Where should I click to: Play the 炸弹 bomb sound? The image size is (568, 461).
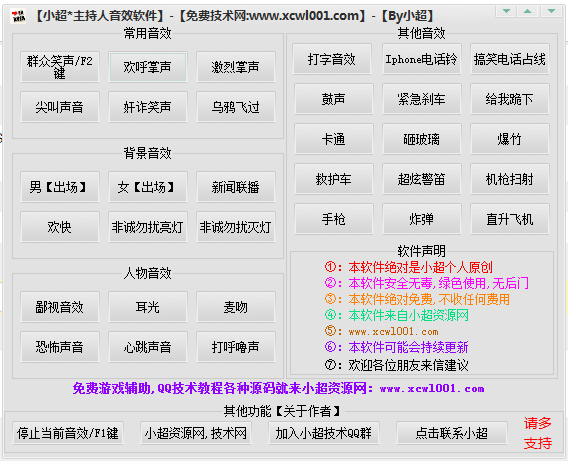pos(422,219)
